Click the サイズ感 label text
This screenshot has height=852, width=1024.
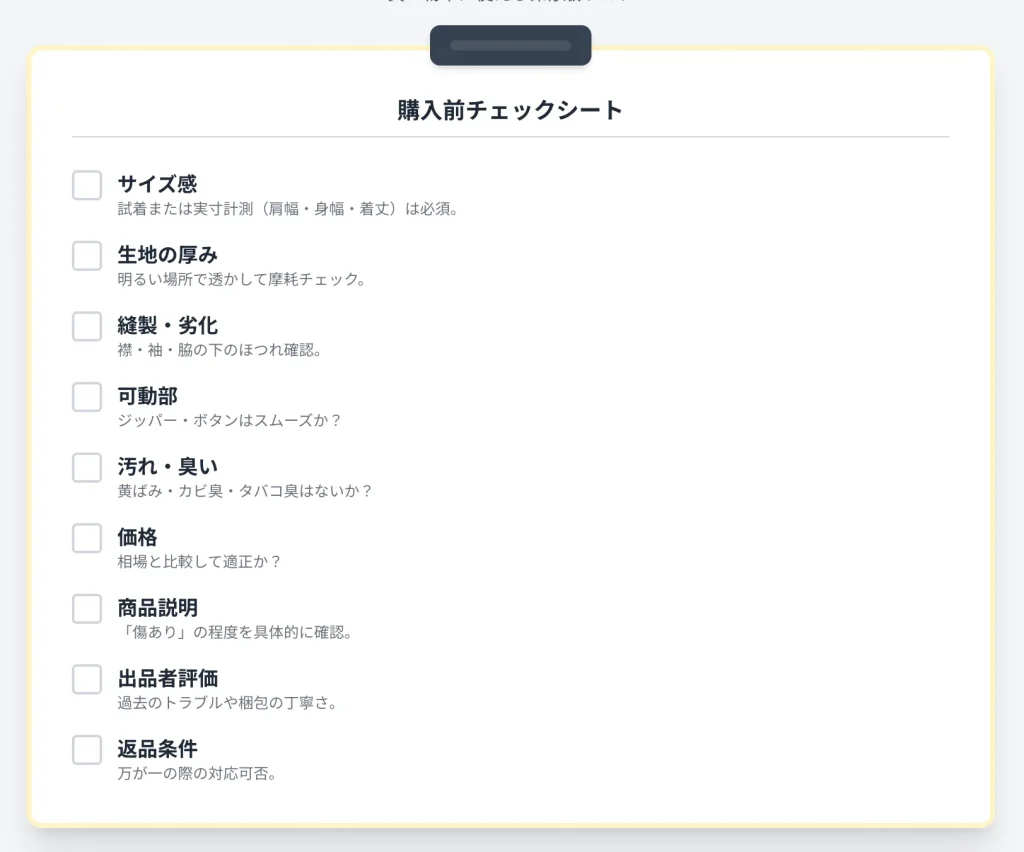pyautogui.click(x=157, y=184)
